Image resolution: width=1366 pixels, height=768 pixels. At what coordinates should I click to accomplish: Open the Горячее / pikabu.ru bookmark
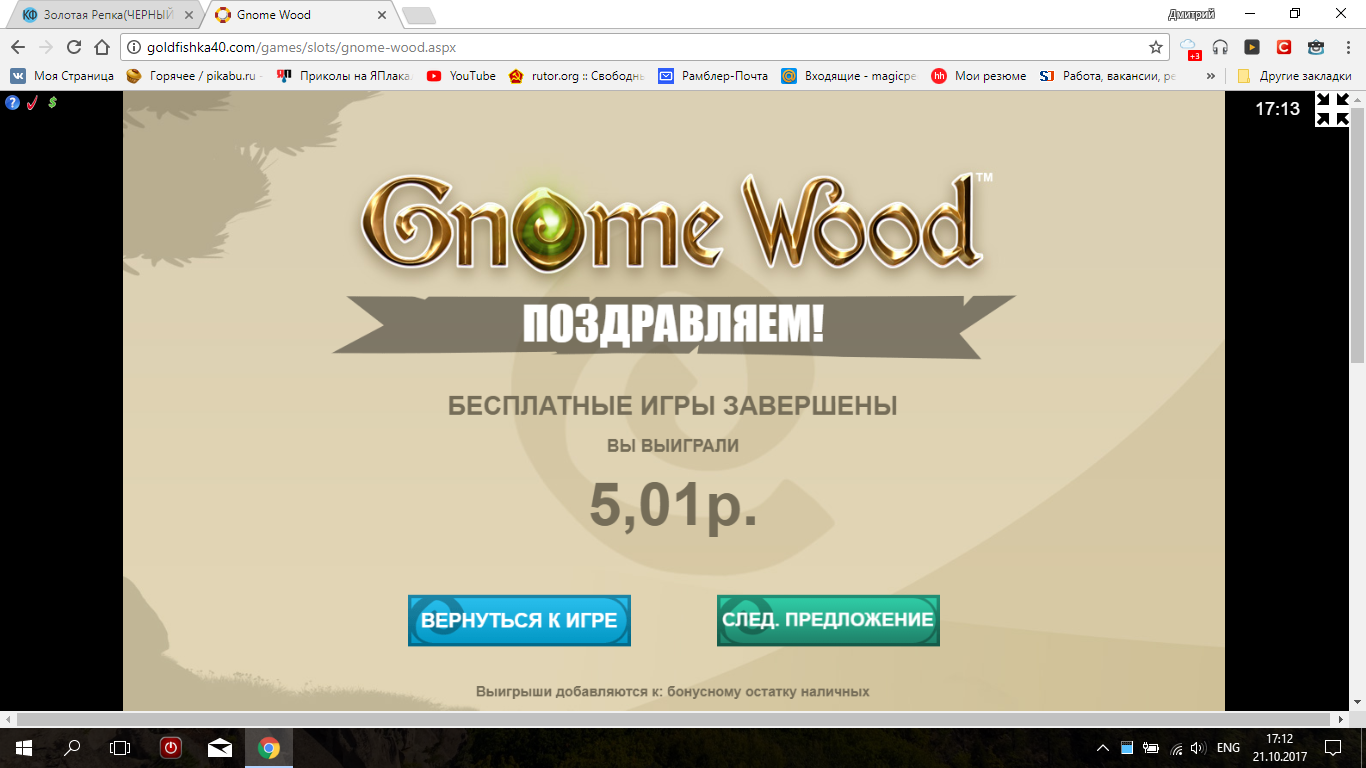click(x=192, y=76)
